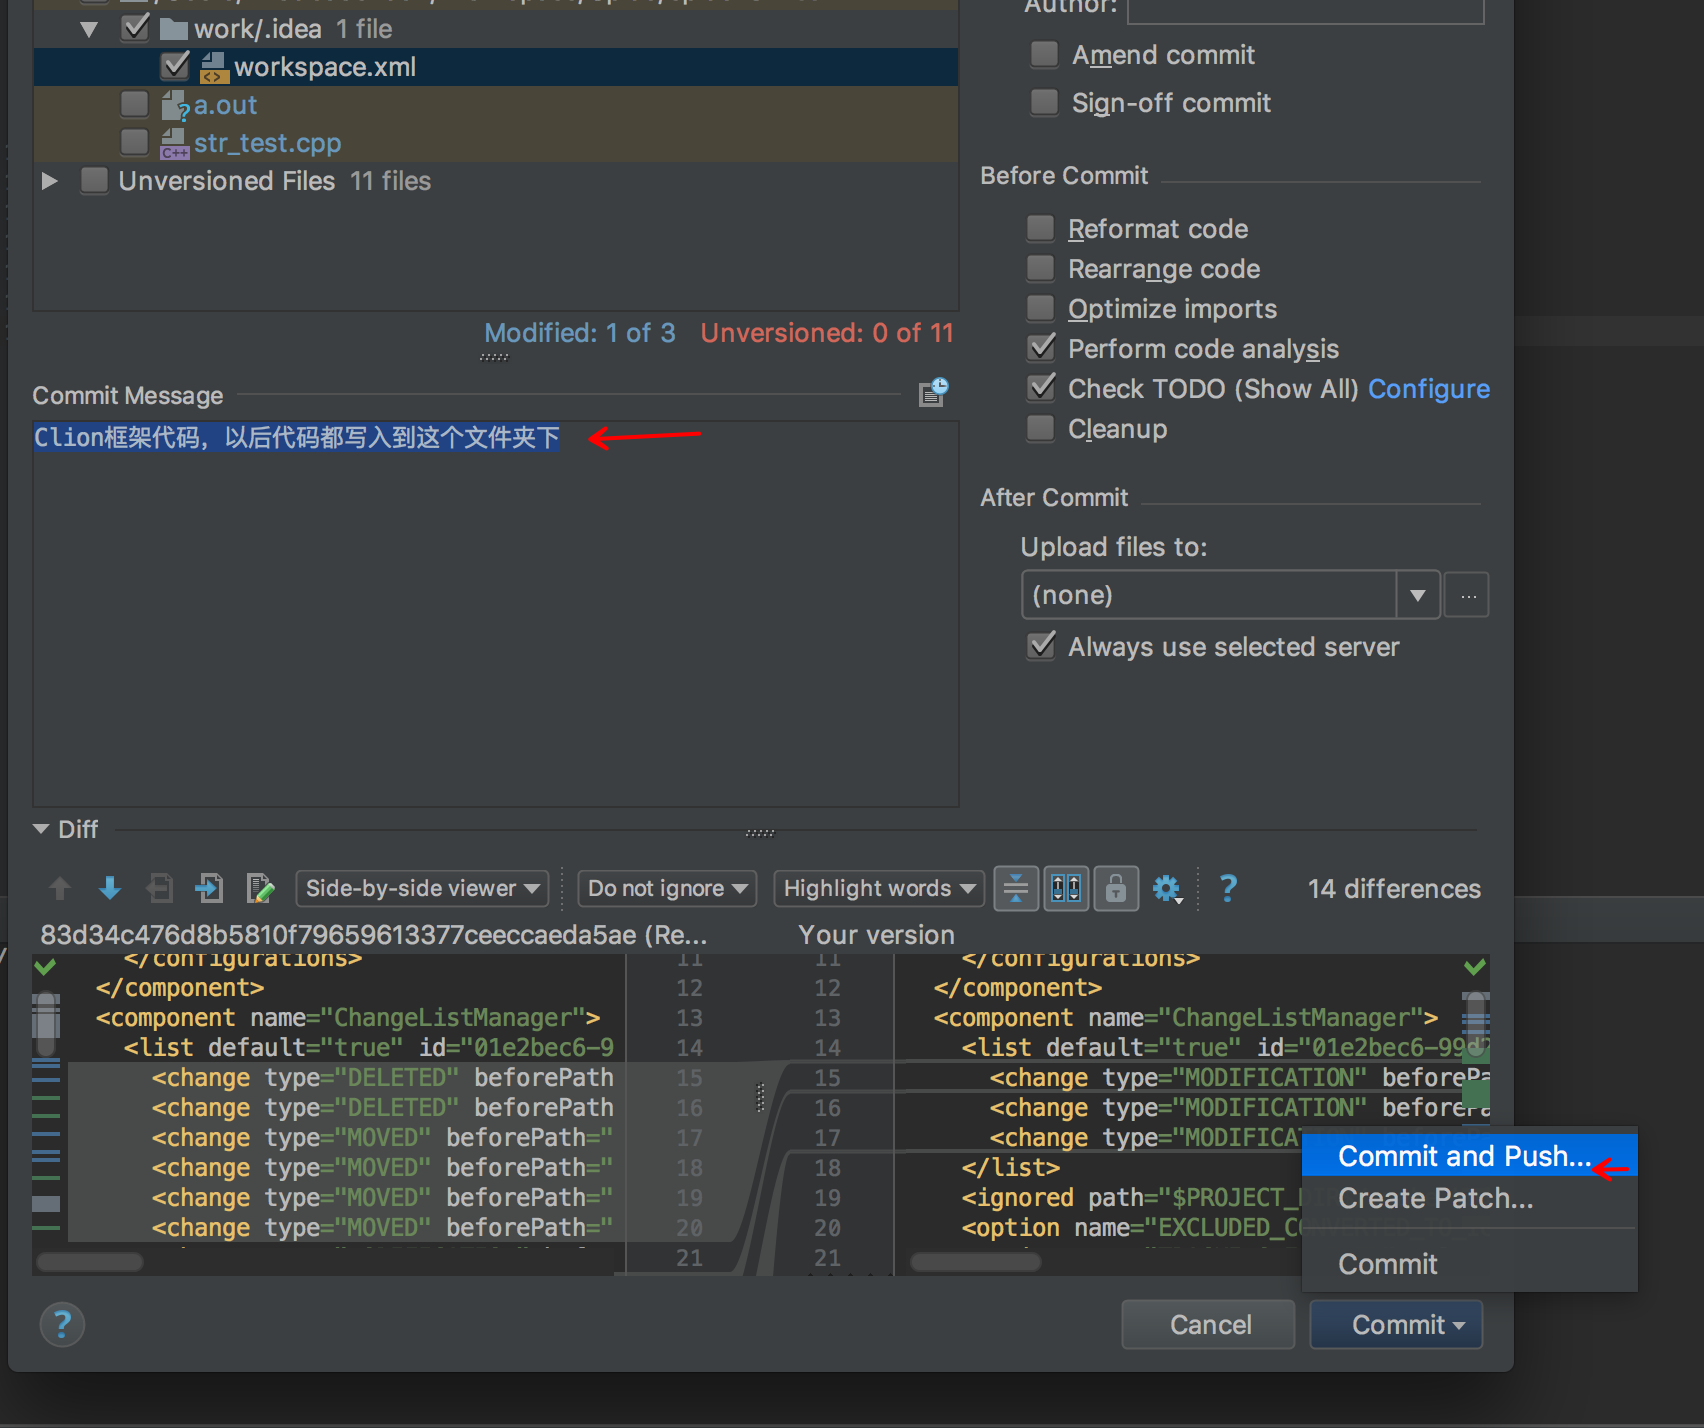This screenshot has height=1428, width=1704.
Task: Toggle collapse unchanged fragments icon
Action: 1016,888
